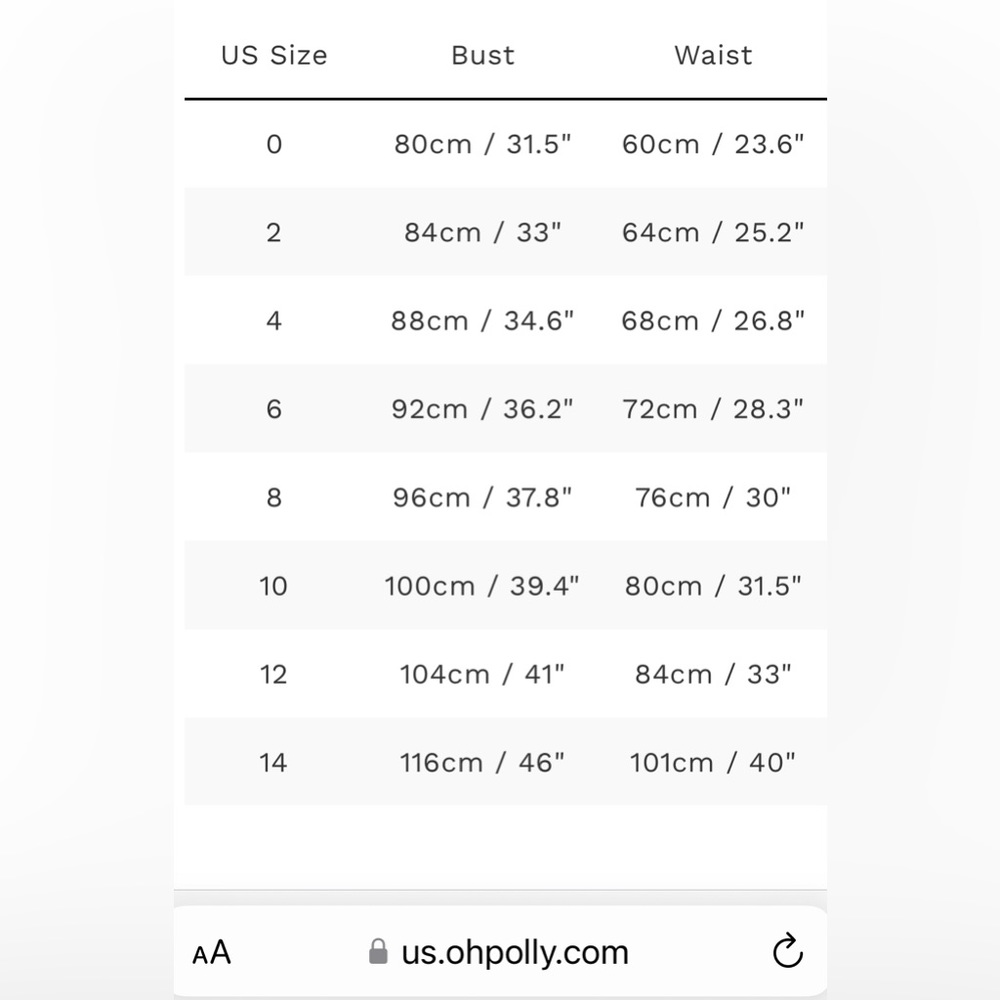Click the 84cm / 33" waist cell
Viewport: 1000px width, 1000px height.
(713, 674)
